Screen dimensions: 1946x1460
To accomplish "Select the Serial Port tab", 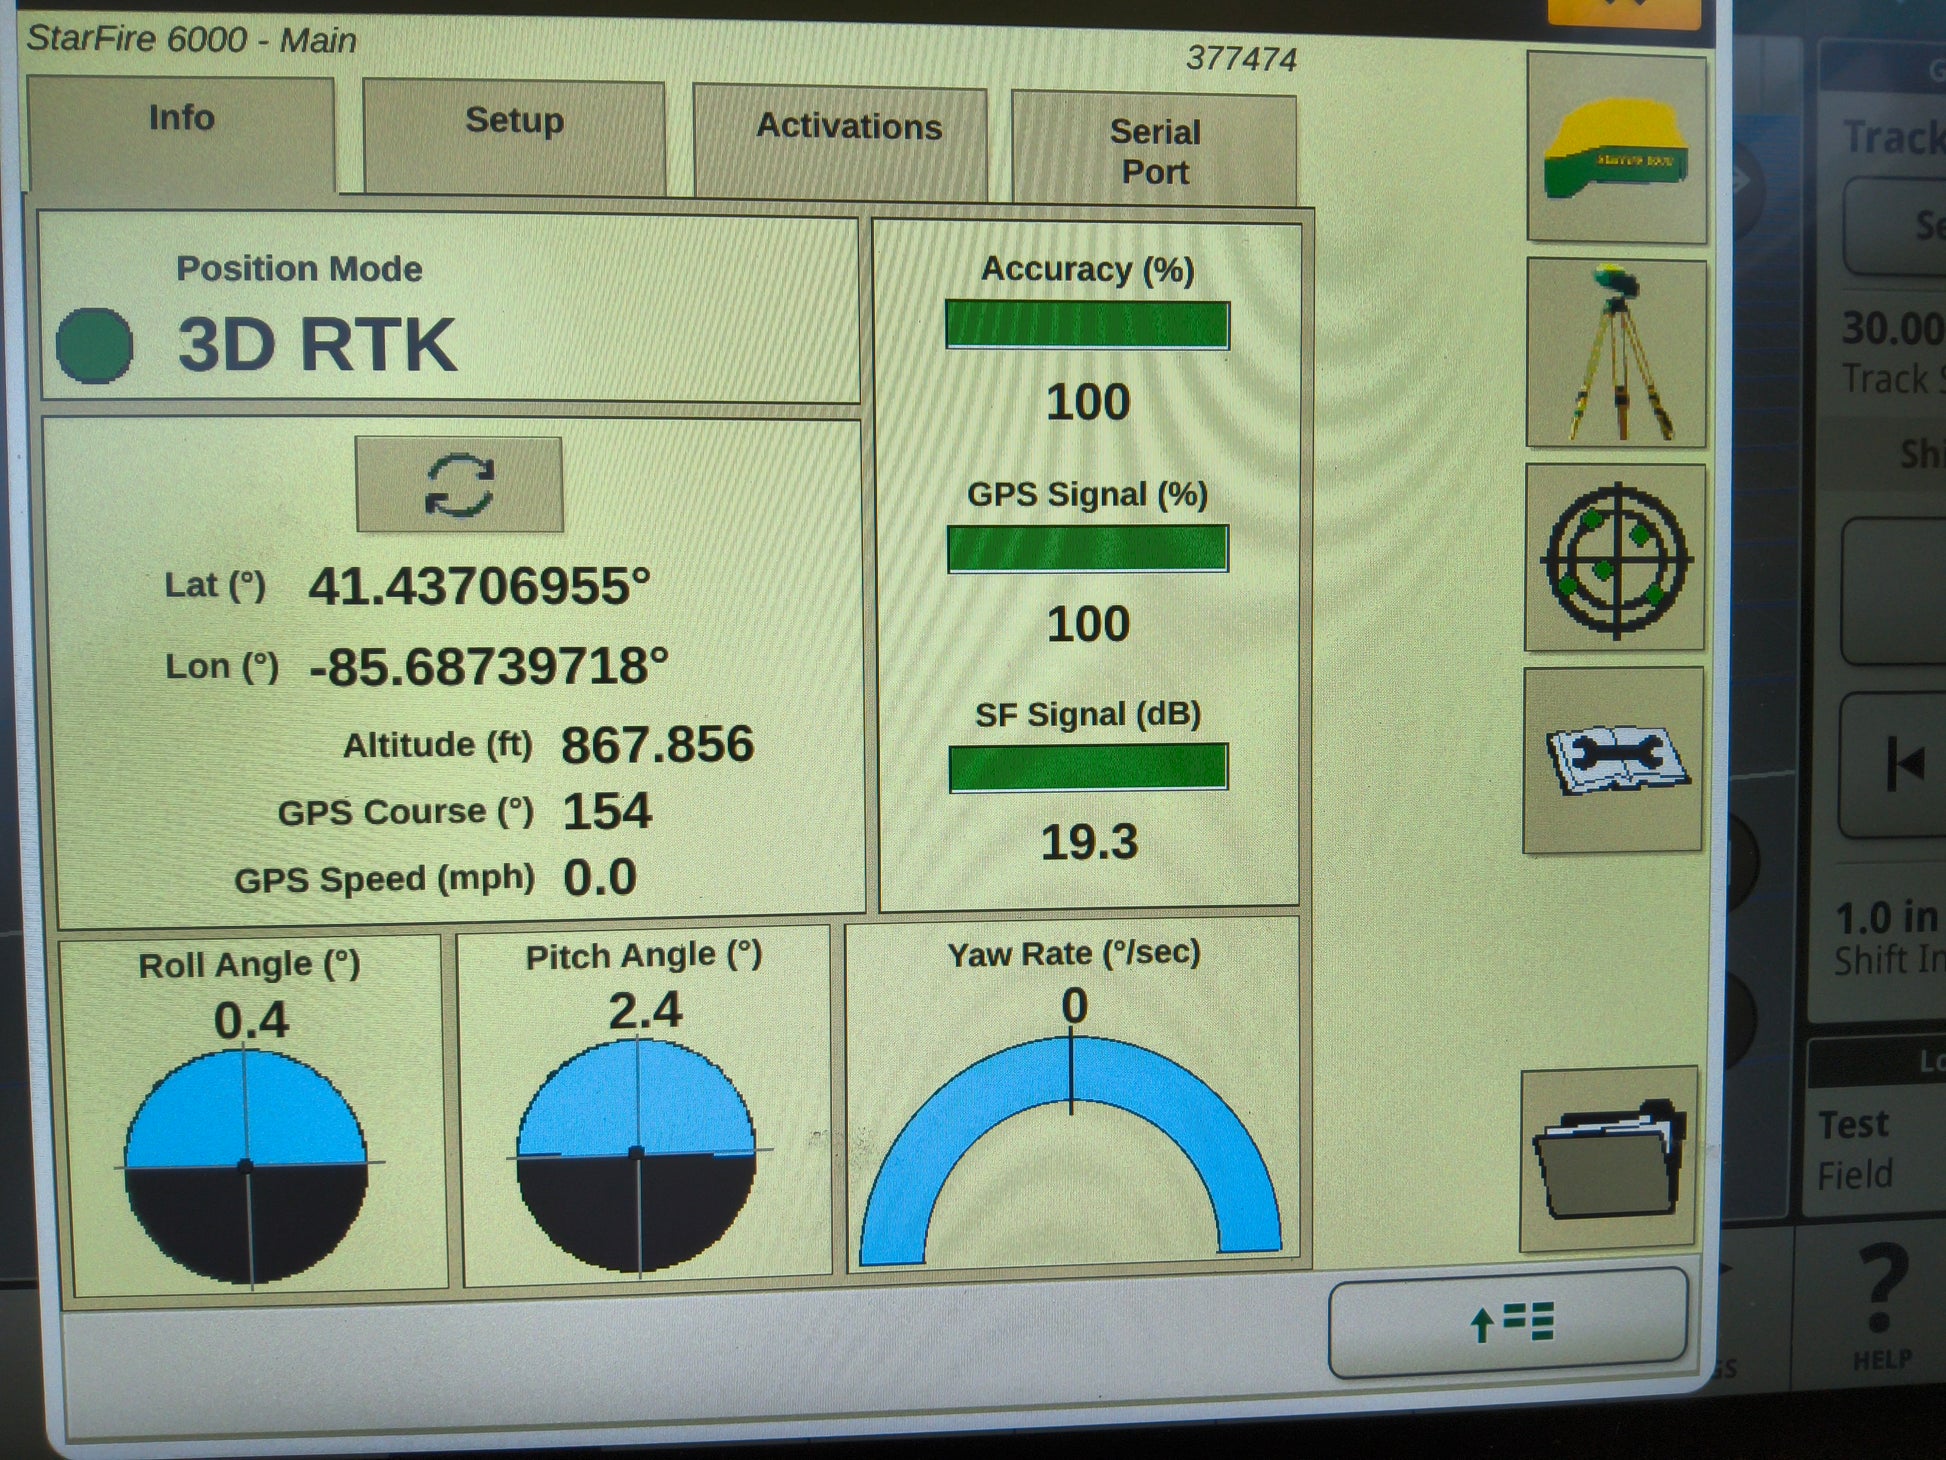I will [x=1154, y=150].
